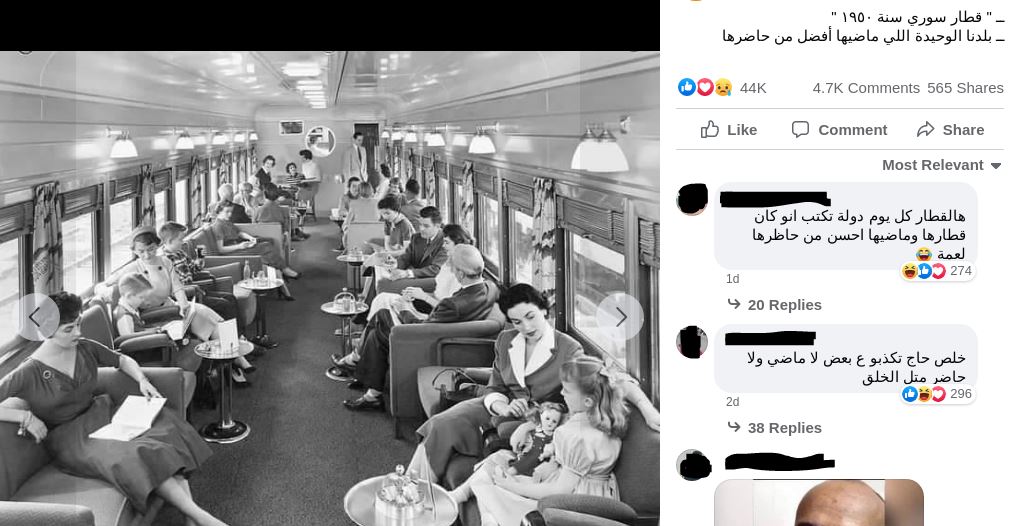
Task: Open the 4.7K Comments link
Action: [866, 88]
